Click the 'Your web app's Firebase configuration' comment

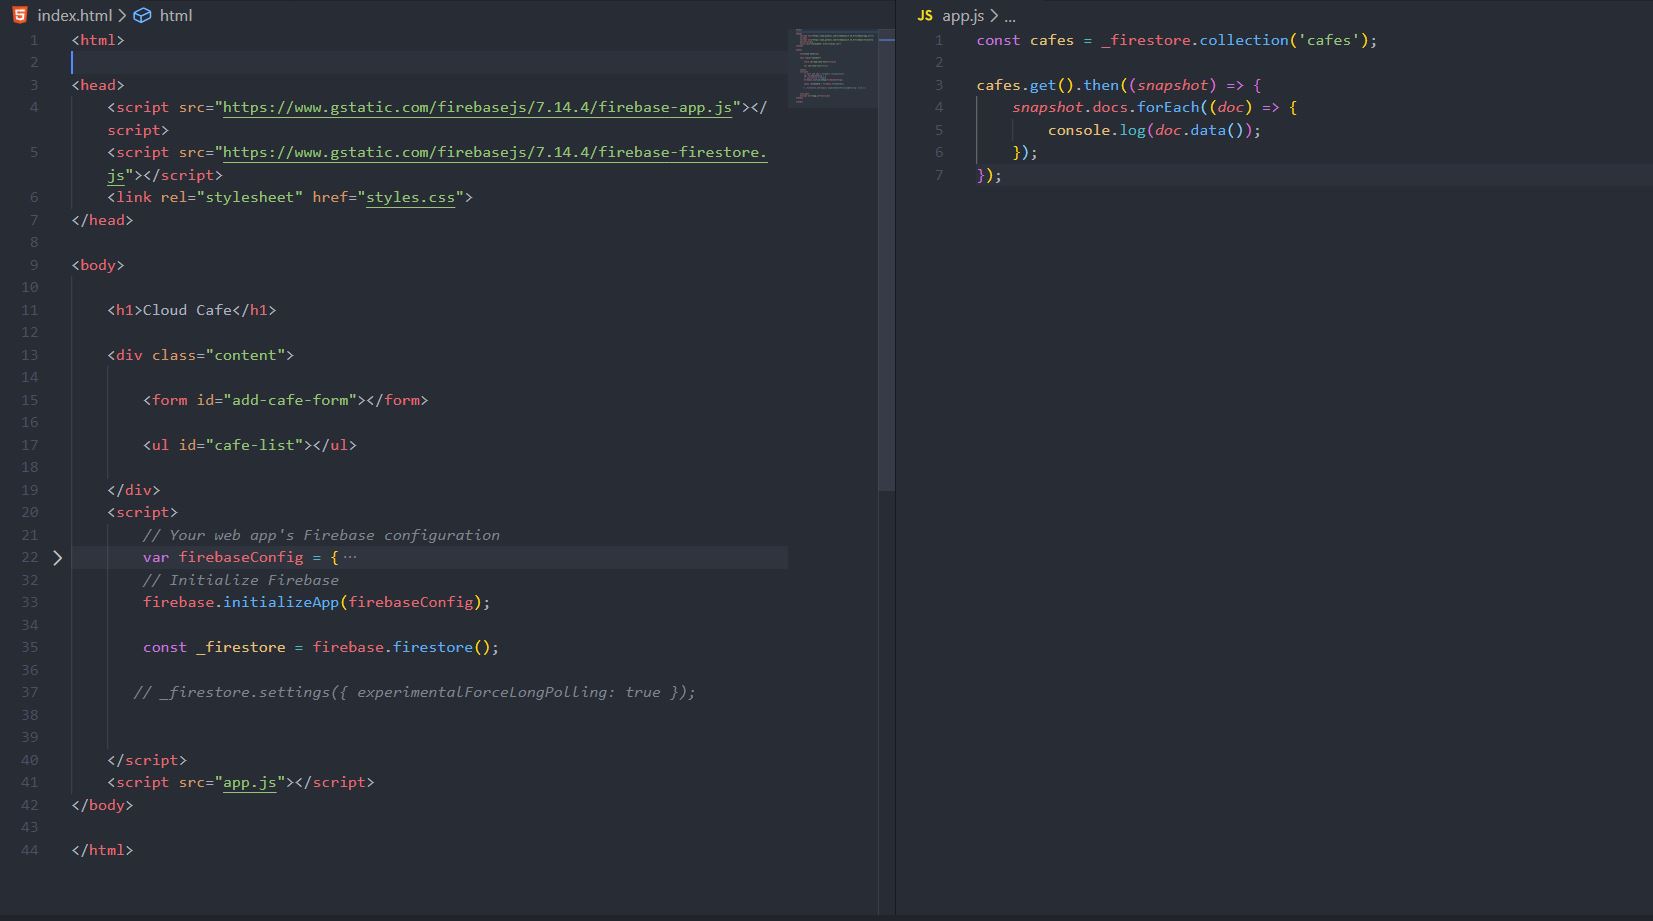pos(321,535)
